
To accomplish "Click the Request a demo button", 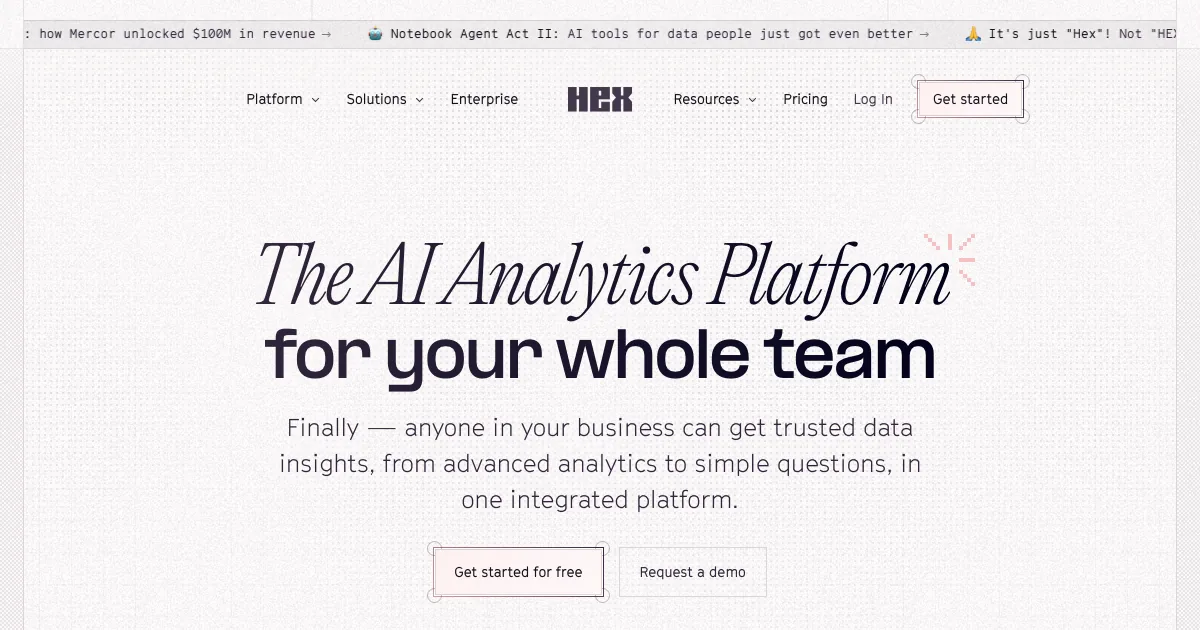I will (x=692, y=572).
